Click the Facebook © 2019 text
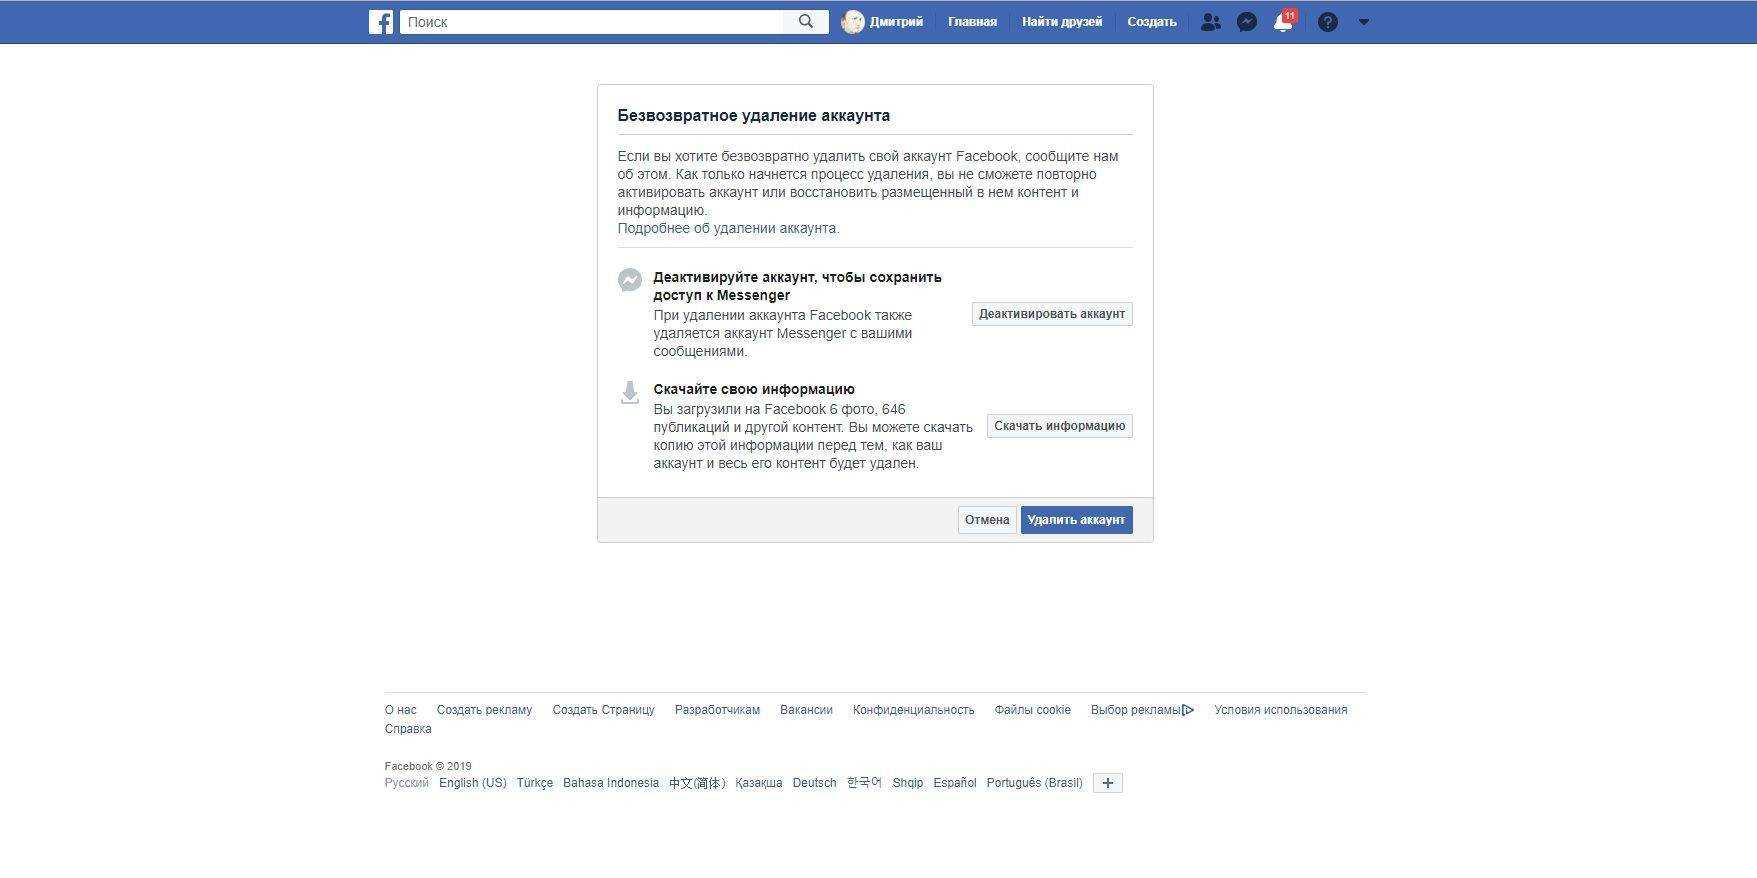 click(x=428, y=766)
